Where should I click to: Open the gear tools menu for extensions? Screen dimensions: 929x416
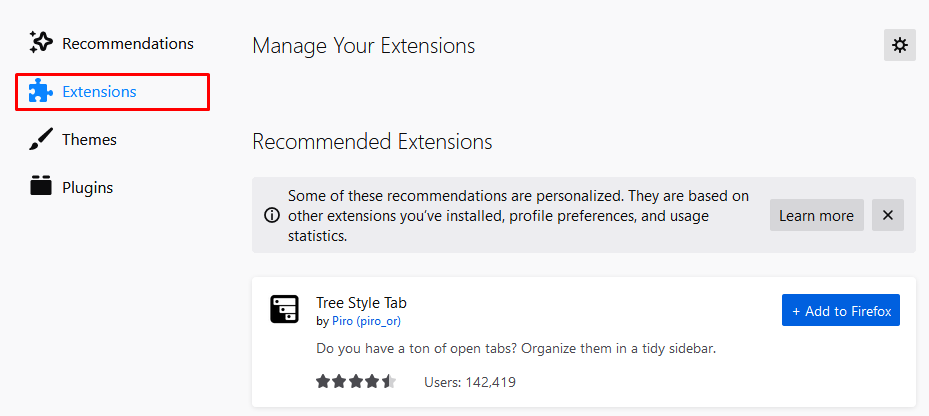pyautogui.click(x=899, y=45)
